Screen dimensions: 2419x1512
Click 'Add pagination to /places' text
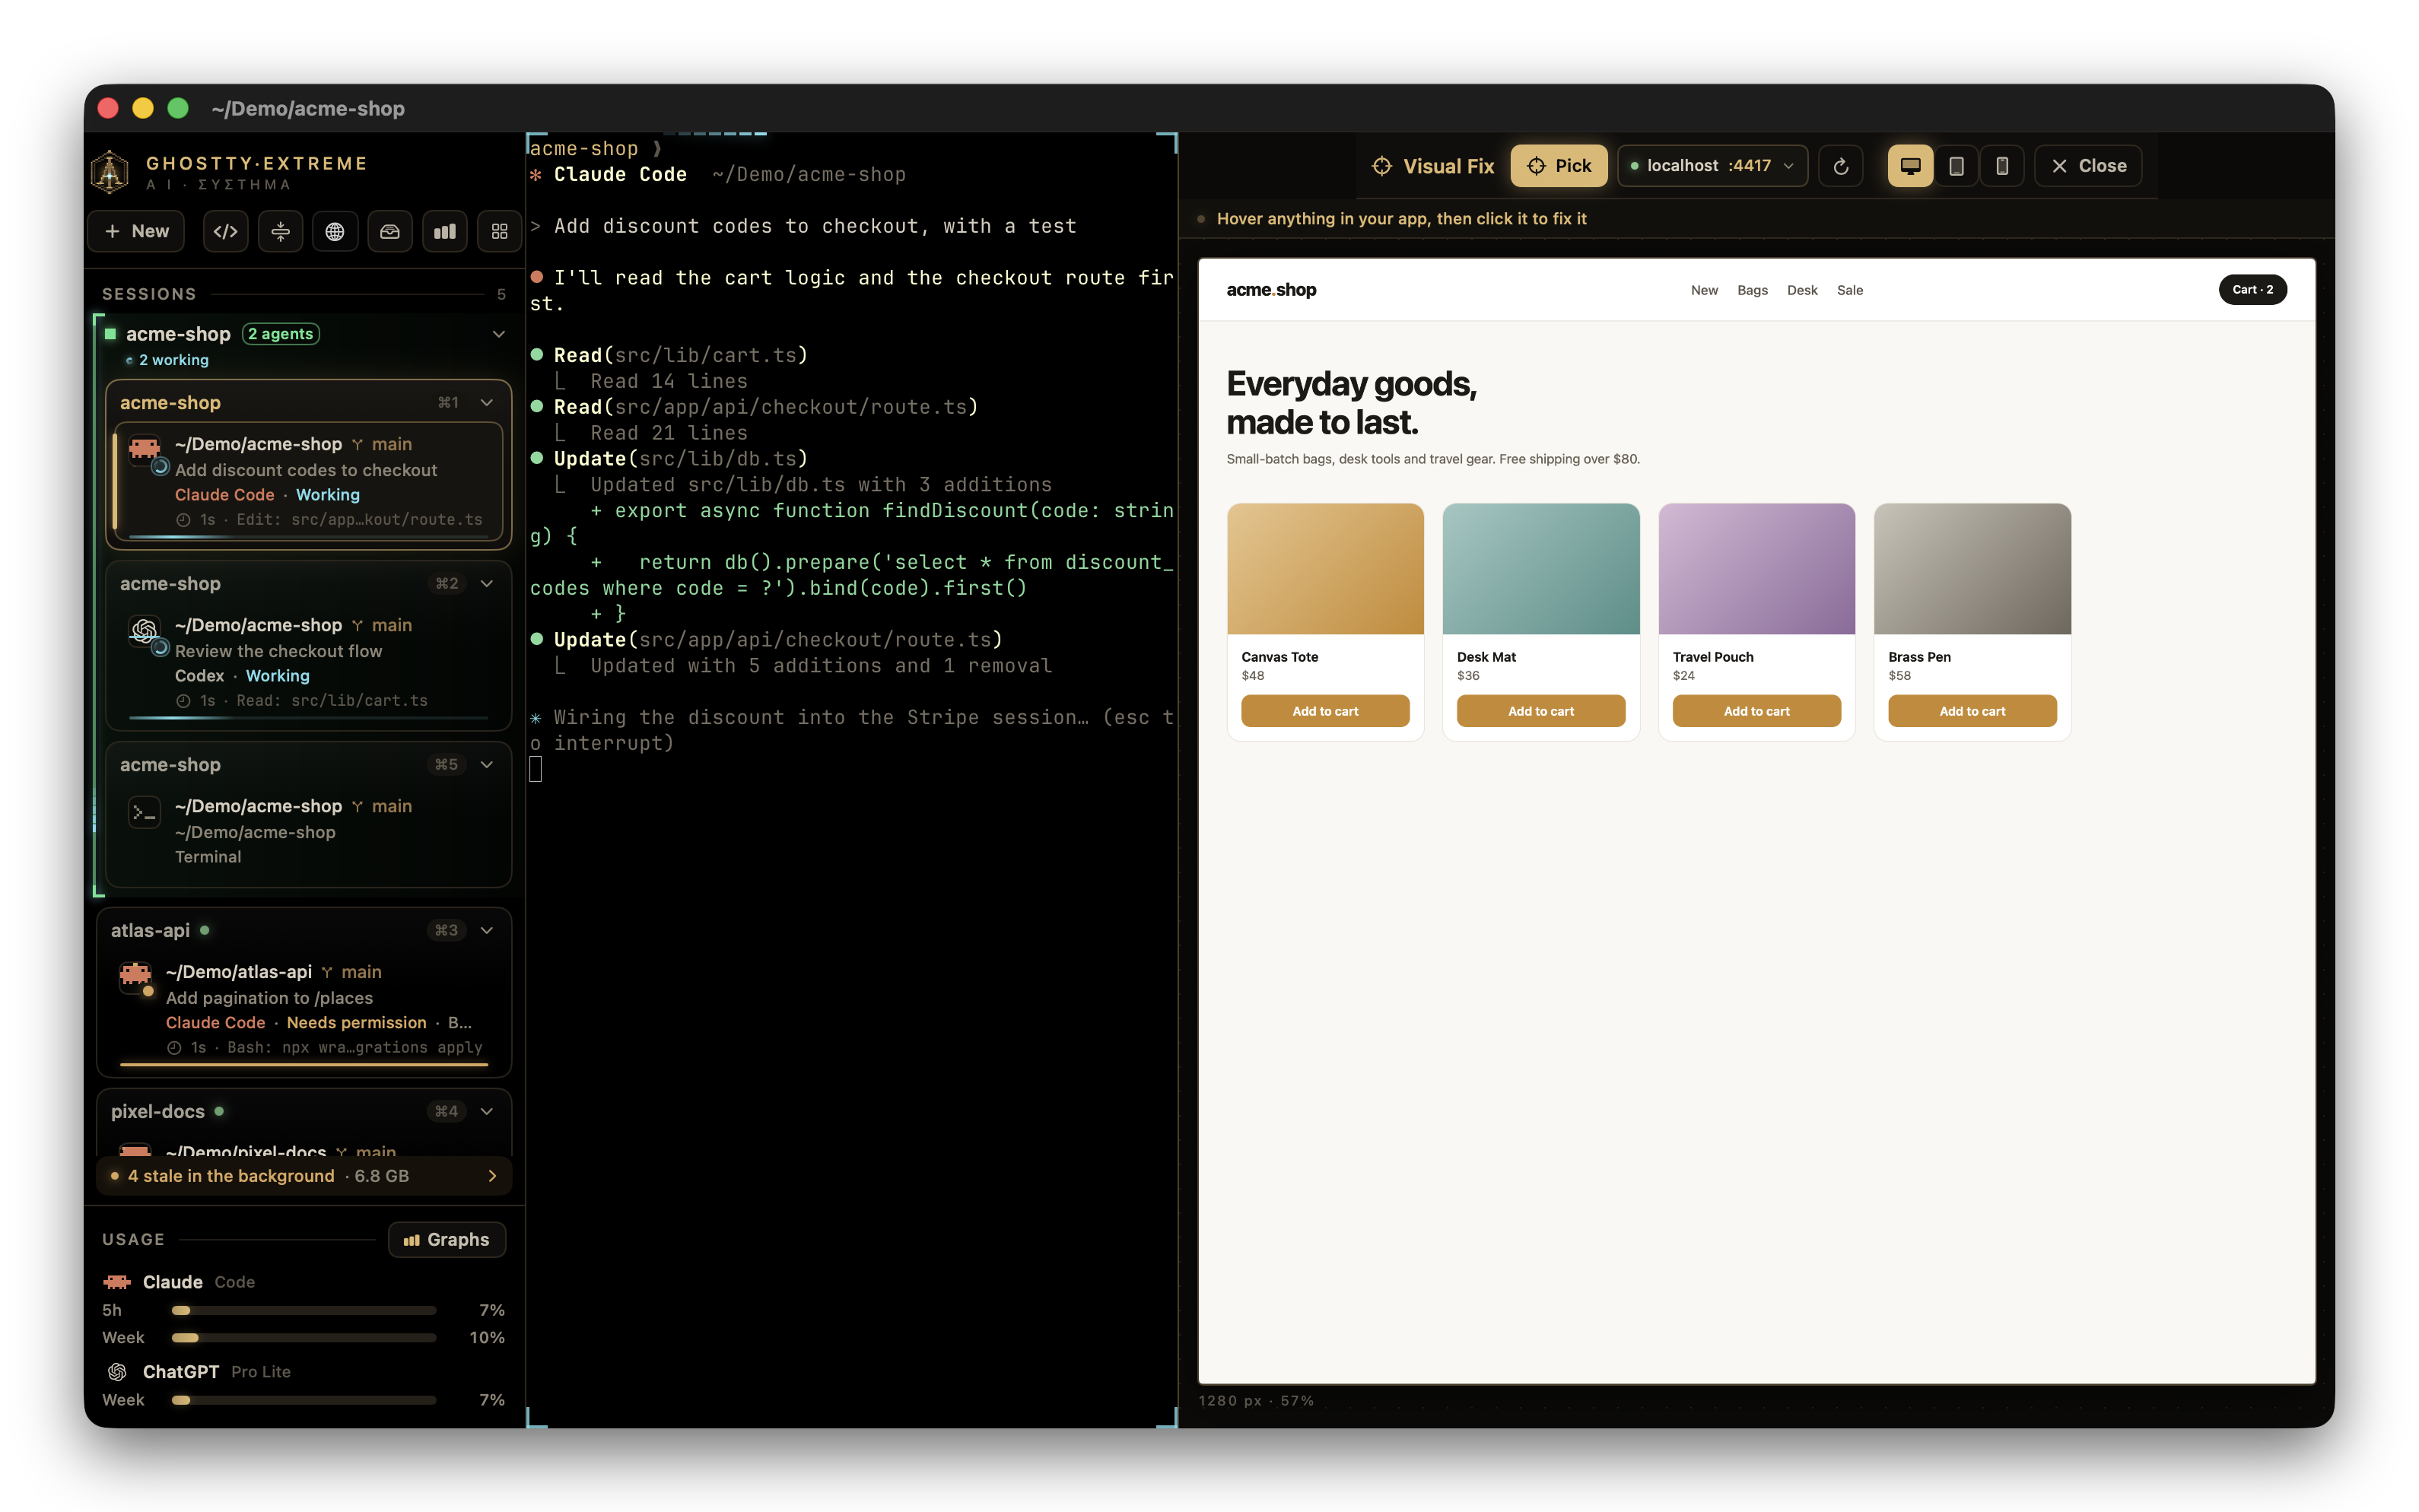269,998
